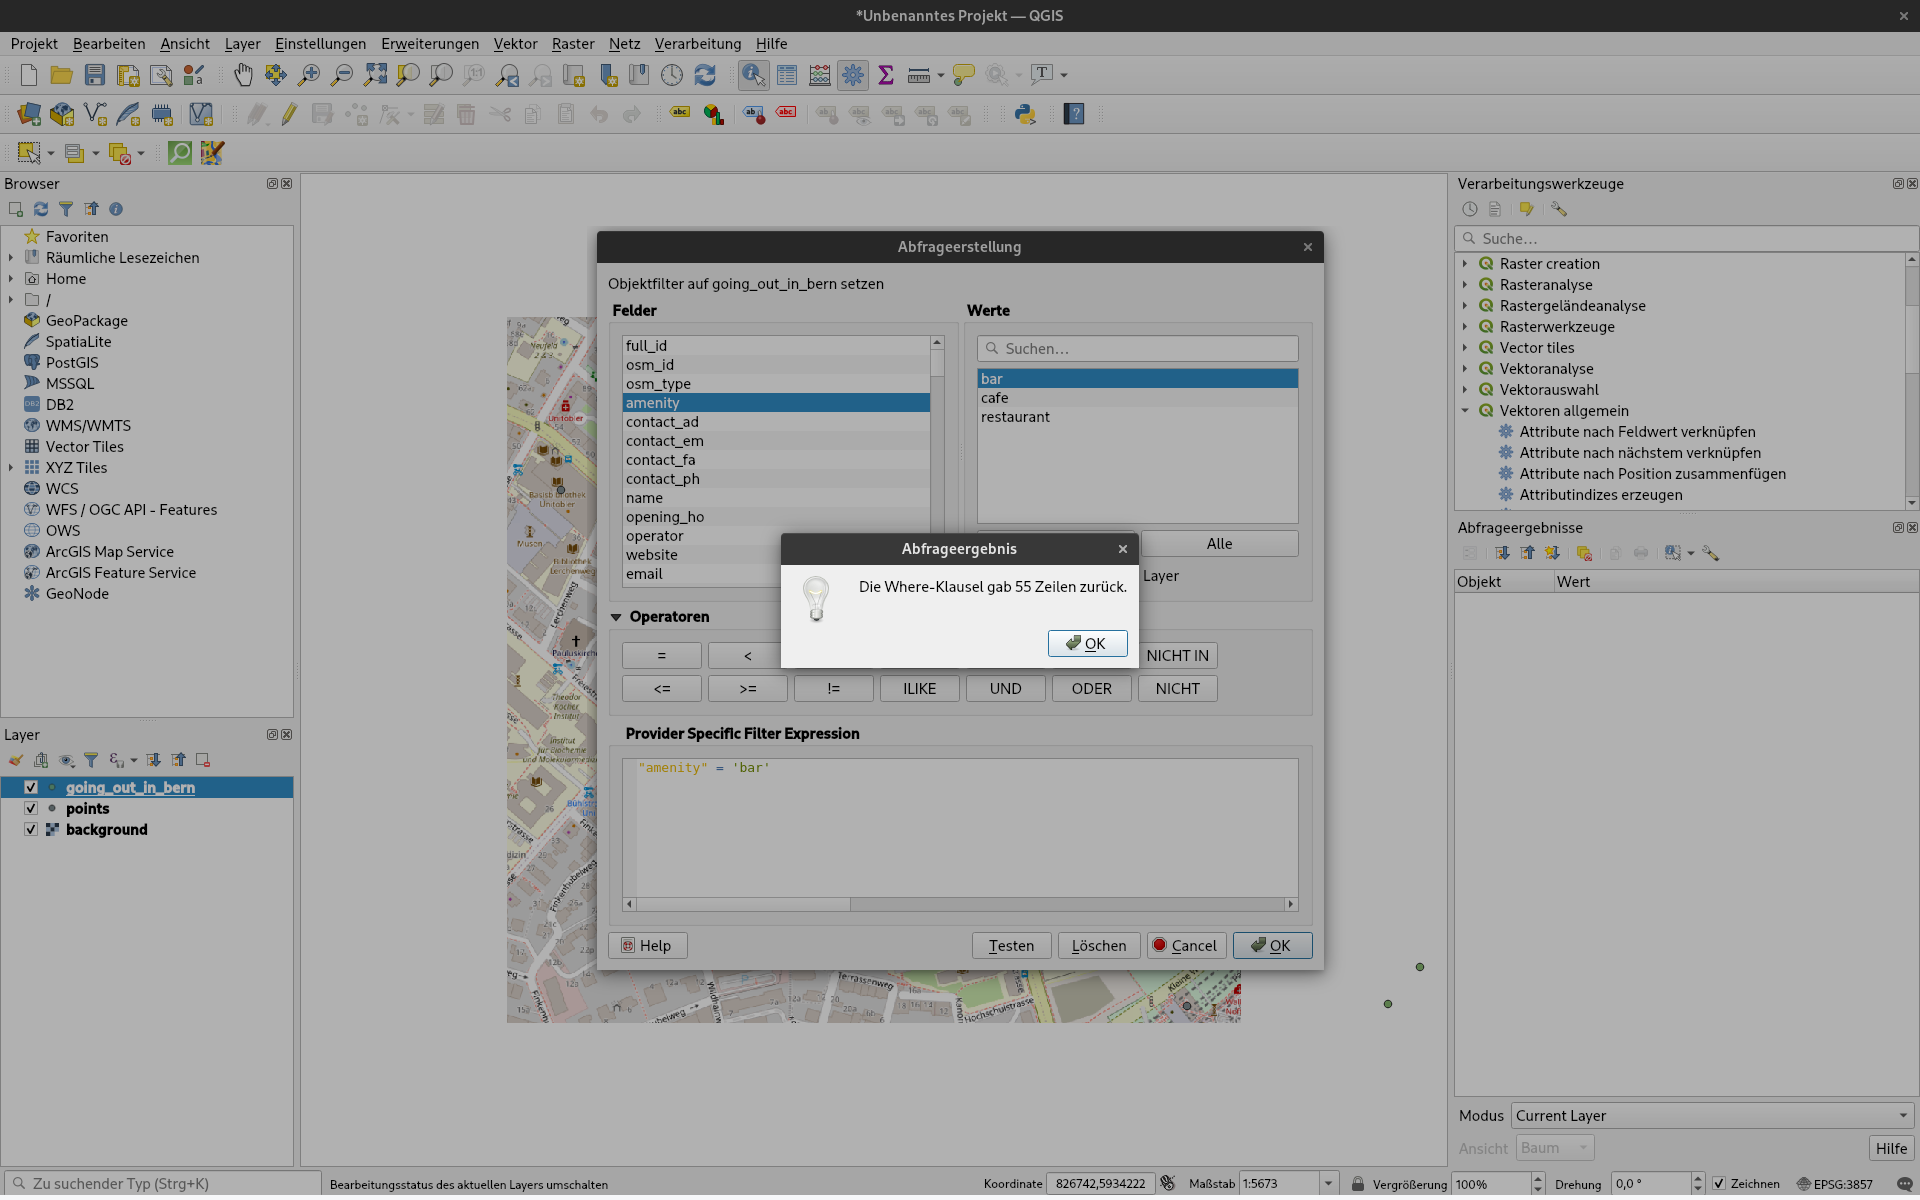Viewport: 1920px width, 1200px height.
Task: Click the Werte Suchen search field
Action: click(x=1137, y=349)
